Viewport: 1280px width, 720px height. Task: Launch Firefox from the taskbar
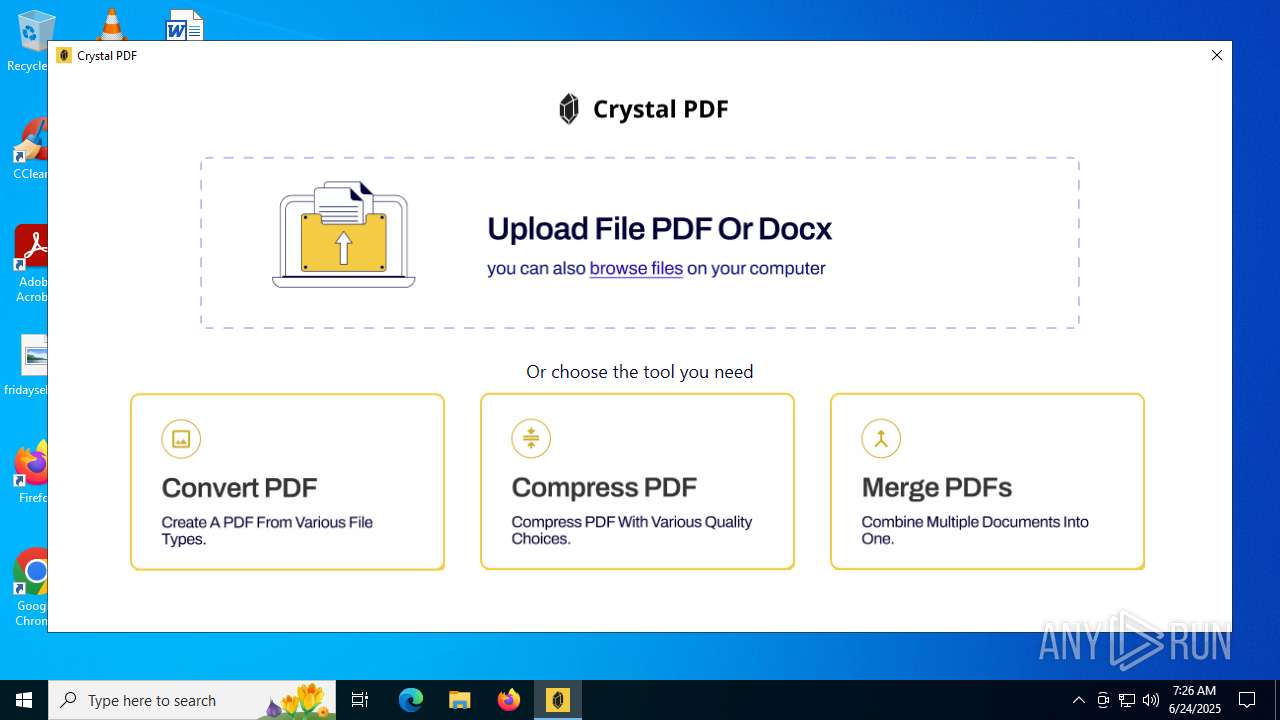click(509, 700)
